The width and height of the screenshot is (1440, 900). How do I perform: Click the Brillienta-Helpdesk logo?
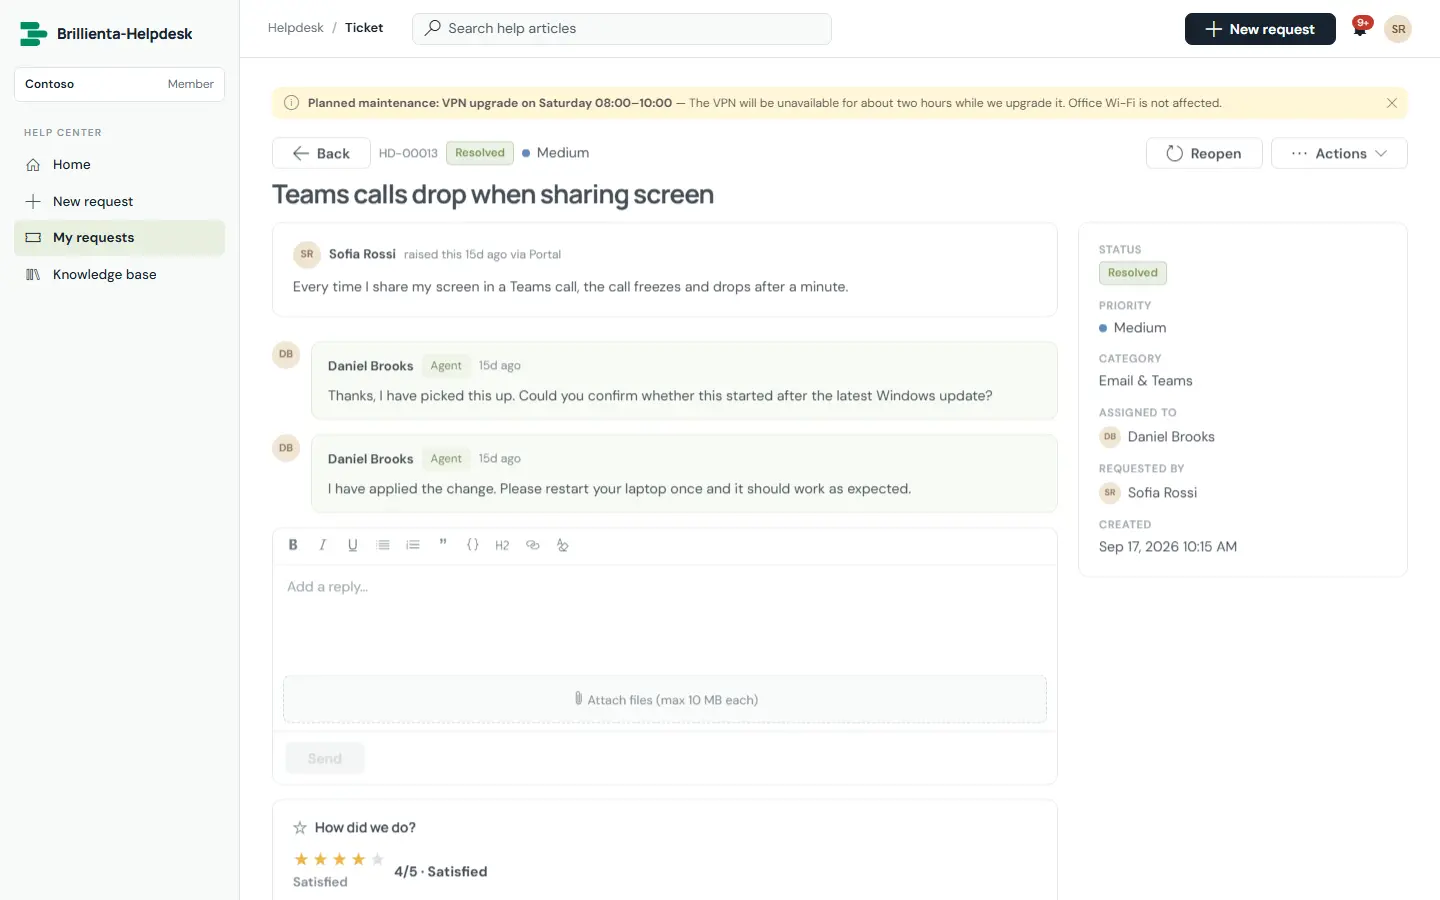pos(106,34)
